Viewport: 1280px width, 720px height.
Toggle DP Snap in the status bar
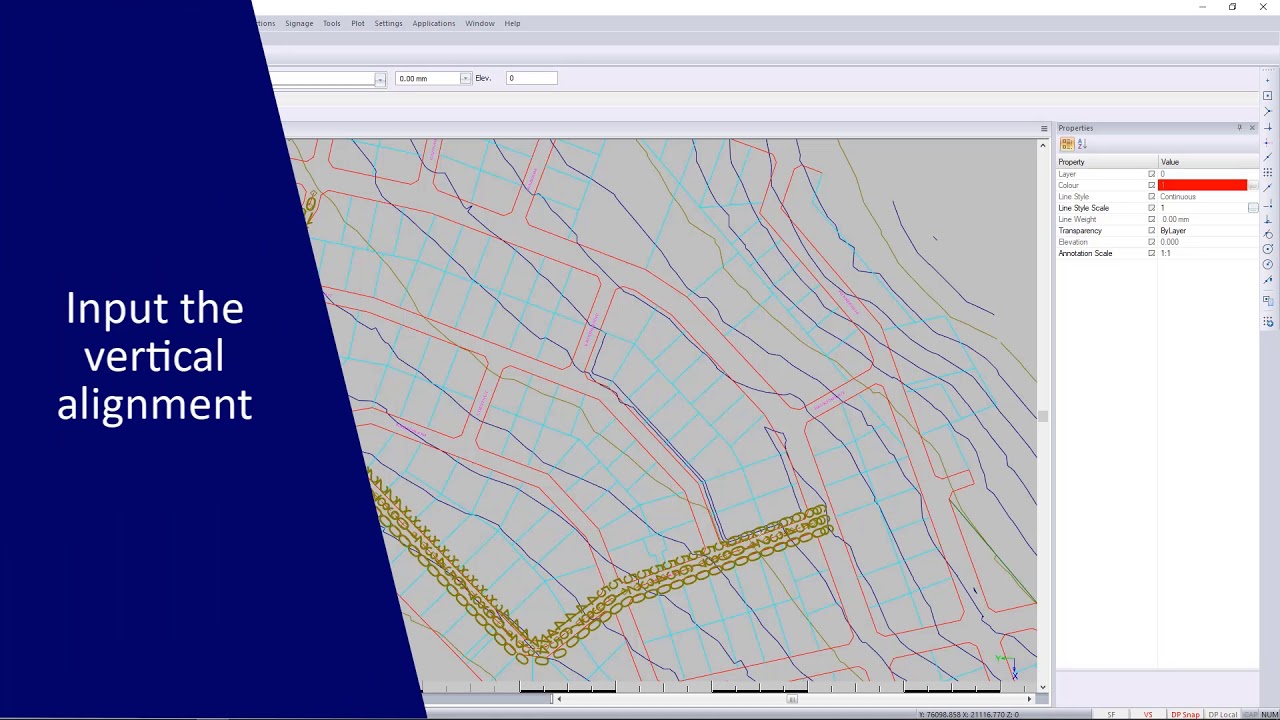1185,715
